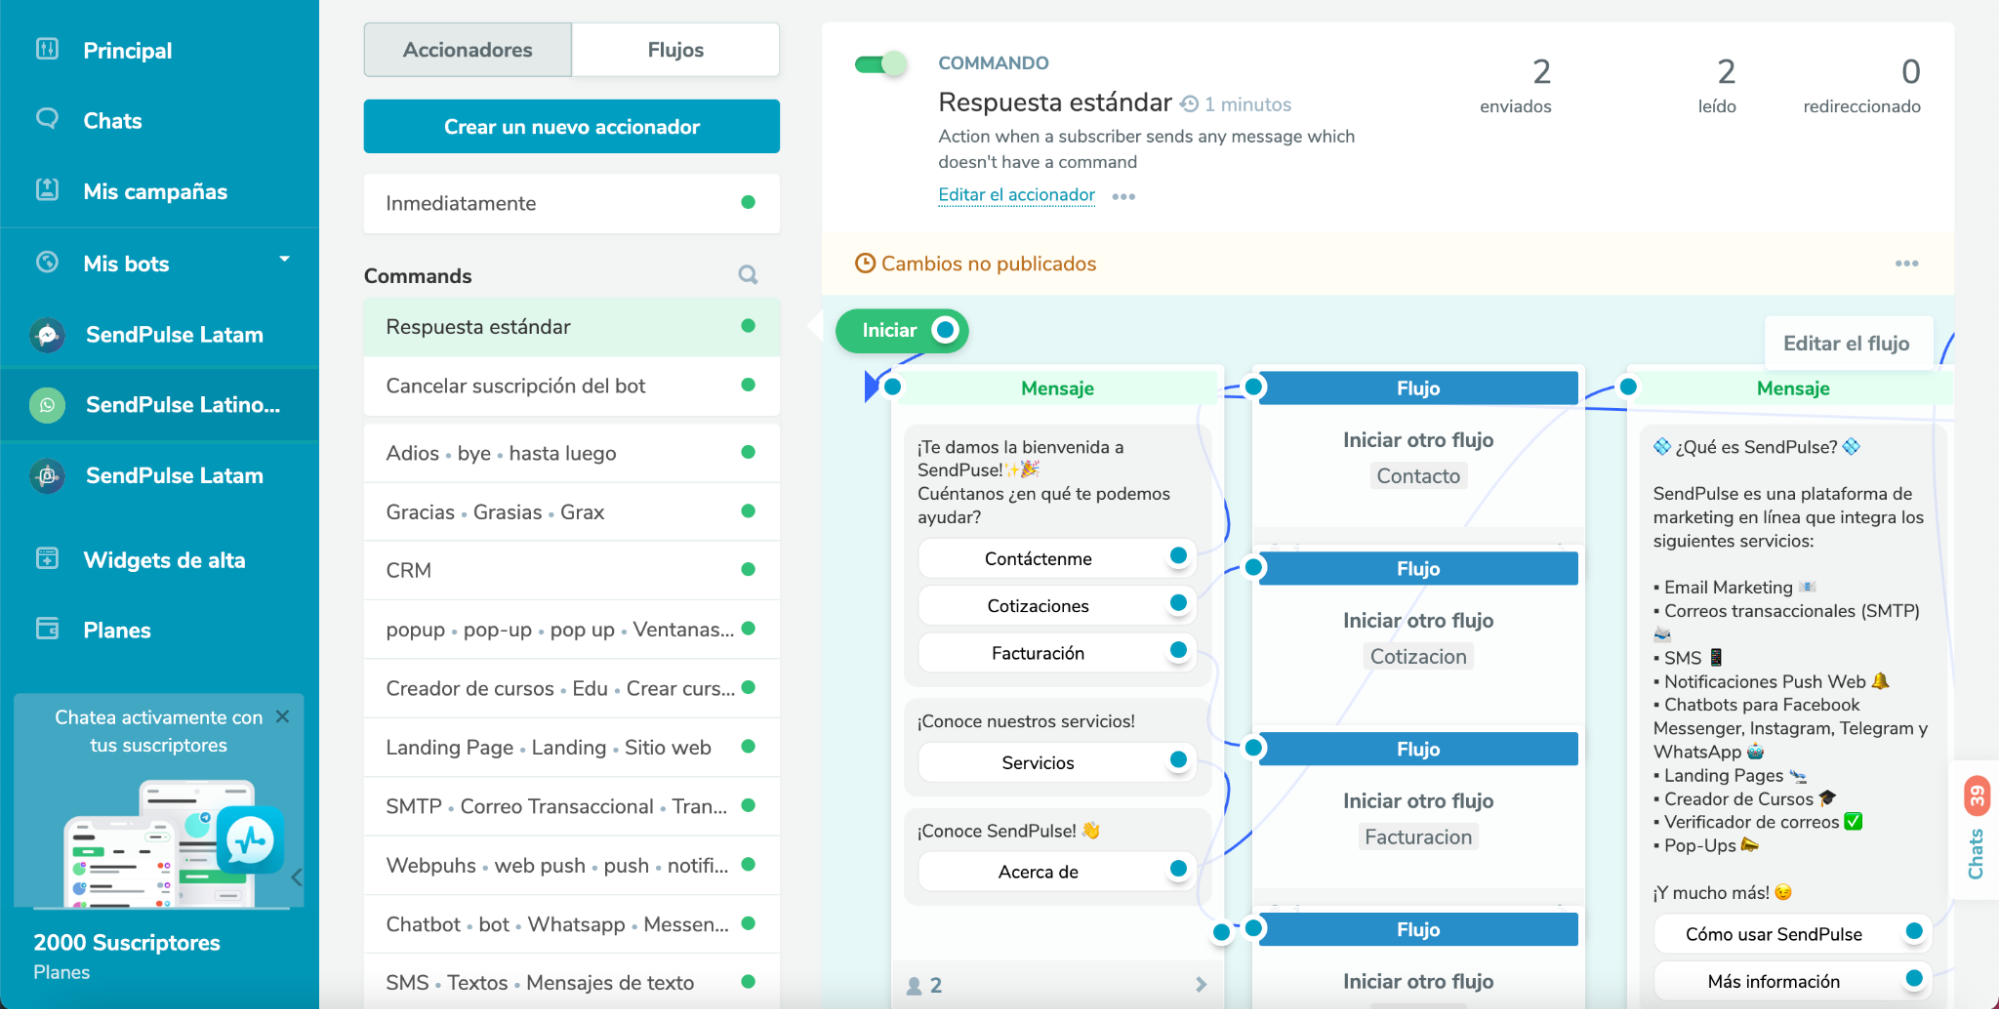1999x1010 pixels.
Task: Click the Cambios no publicados clock icon
Action: coord(865,263)
